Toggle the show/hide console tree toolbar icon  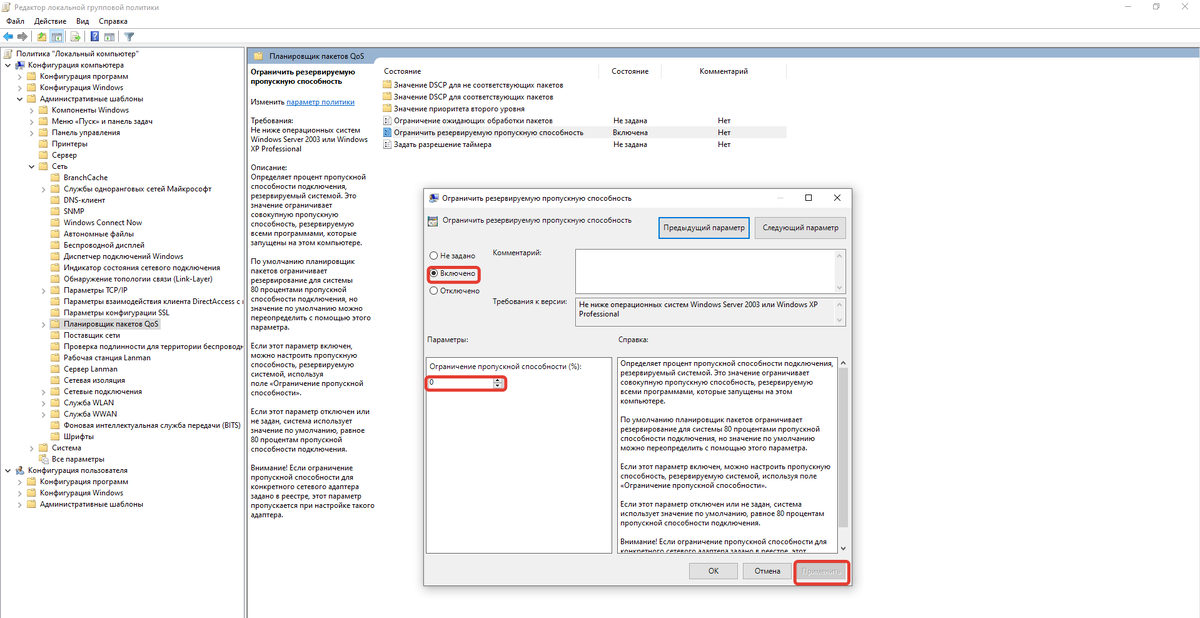(x=58, y=36)
